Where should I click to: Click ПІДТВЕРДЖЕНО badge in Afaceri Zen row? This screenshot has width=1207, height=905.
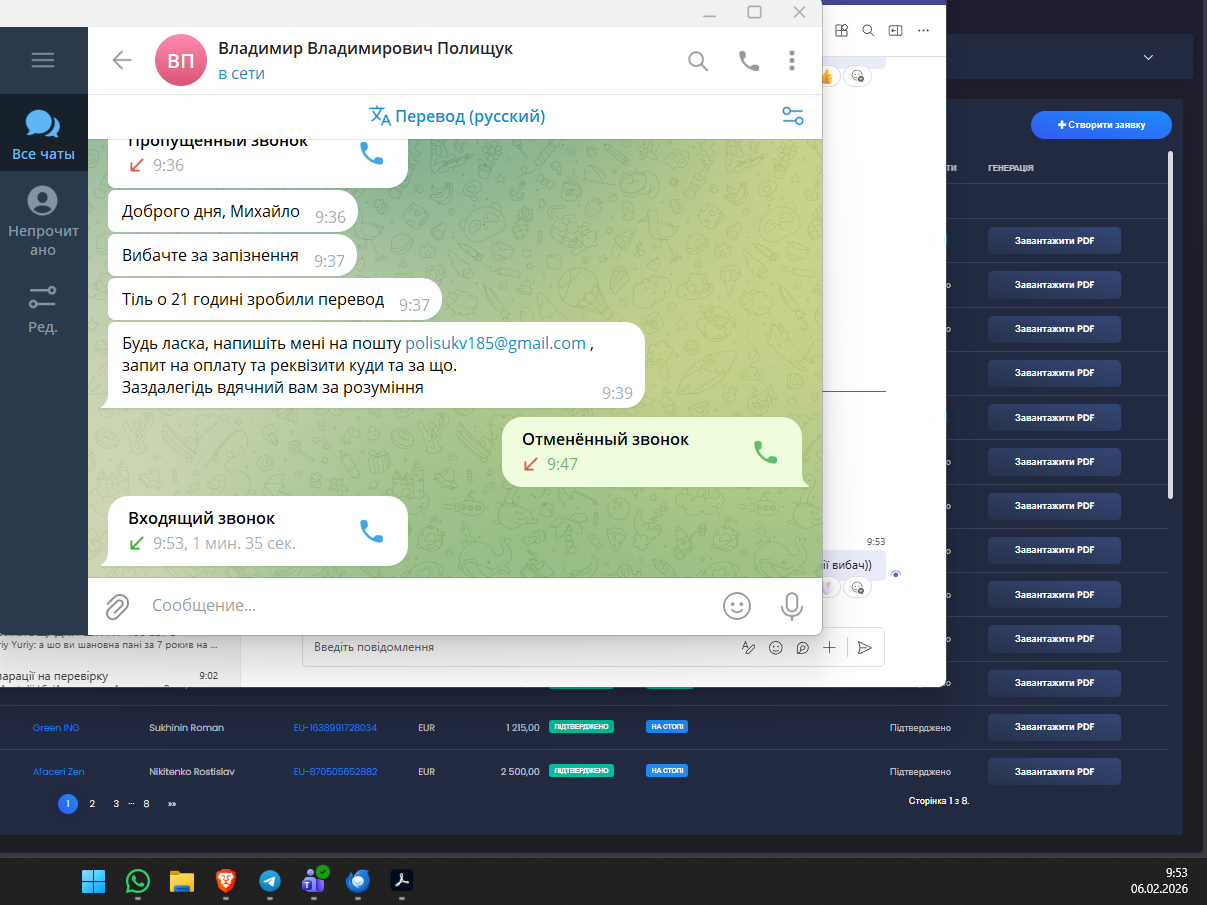pyautogui.click(x=581, y=771)
